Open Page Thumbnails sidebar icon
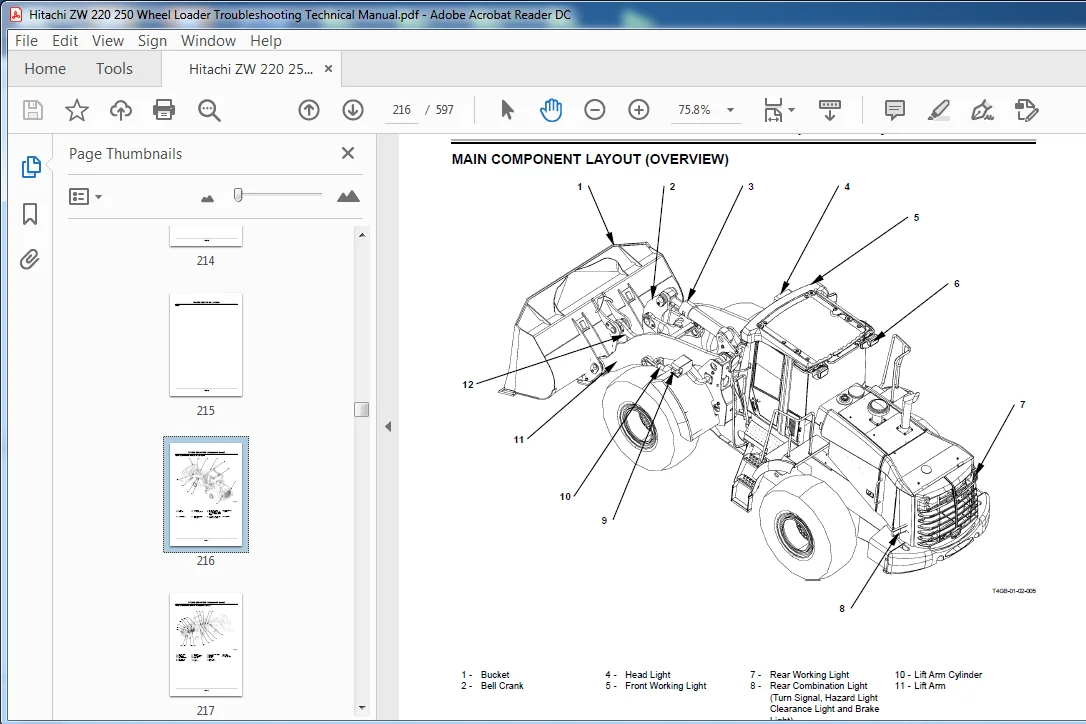The height and width of the screenshot is (724, 1086). click(x=30, y=167)
